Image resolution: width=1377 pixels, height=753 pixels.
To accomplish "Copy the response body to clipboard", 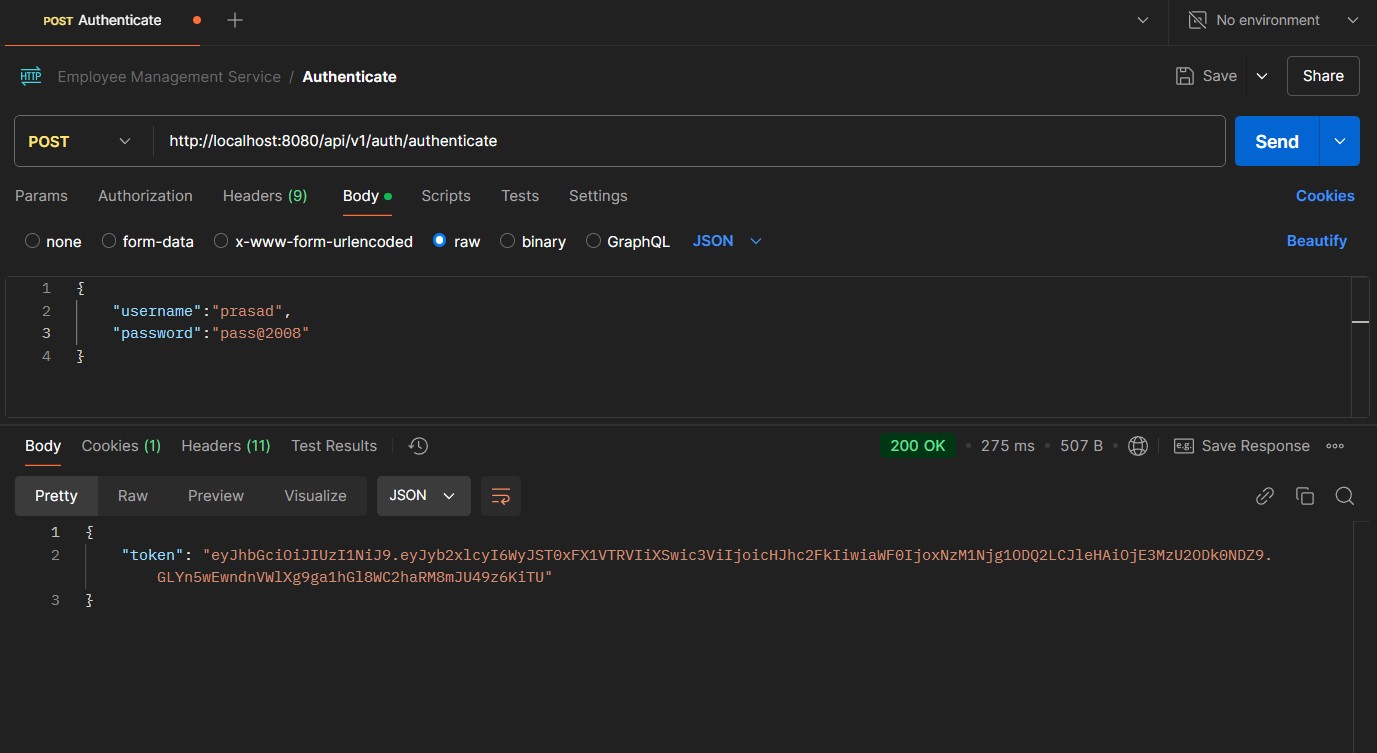I will click(x=1305, y=496).
